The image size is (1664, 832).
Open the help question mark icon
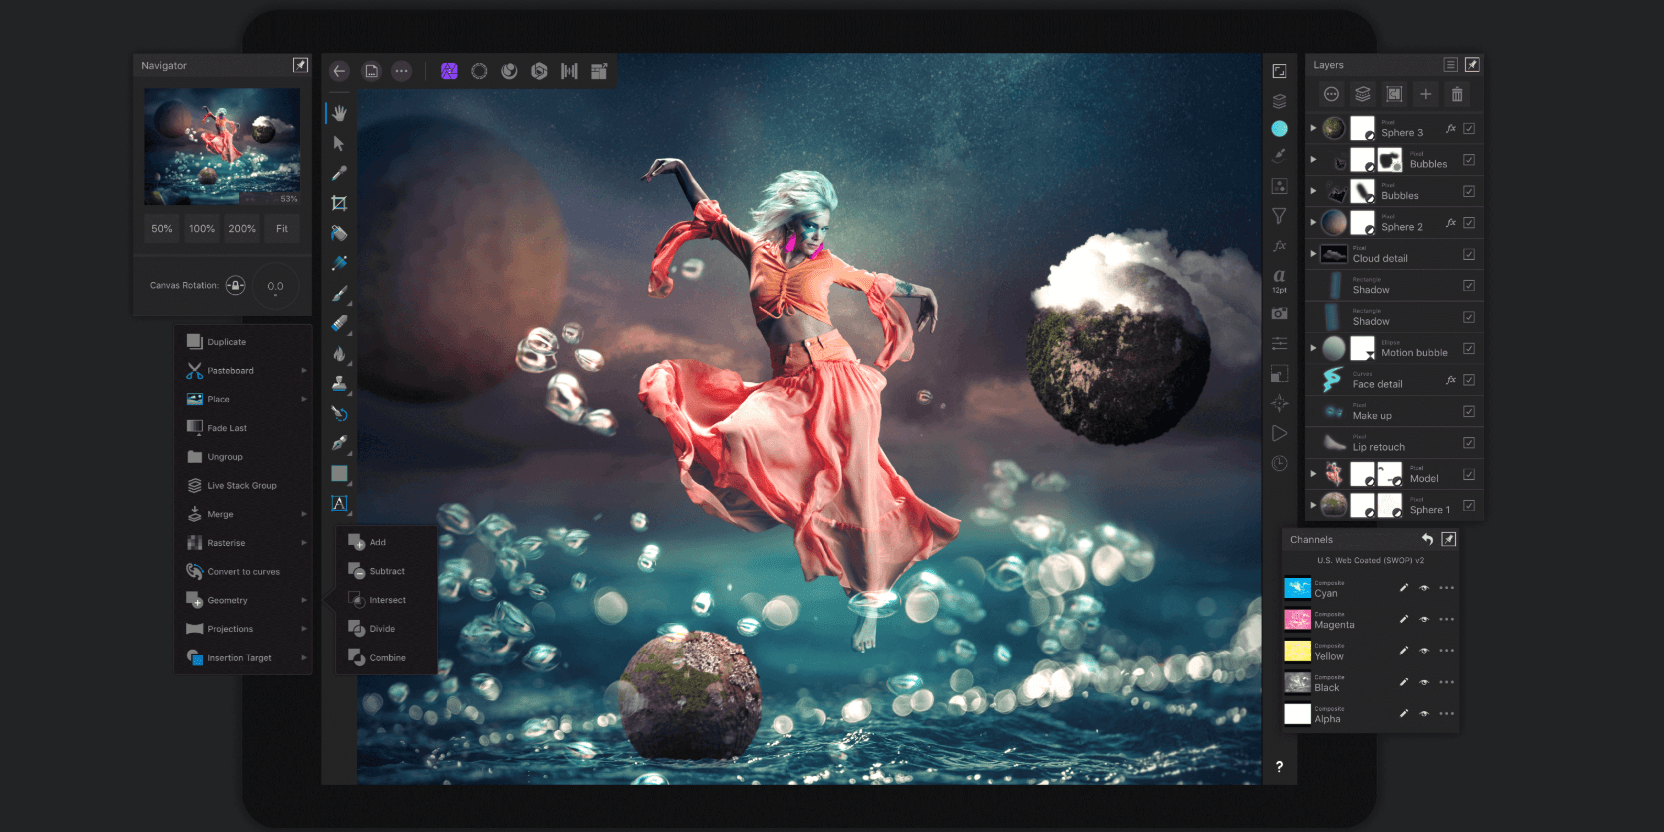[1279, 766]
